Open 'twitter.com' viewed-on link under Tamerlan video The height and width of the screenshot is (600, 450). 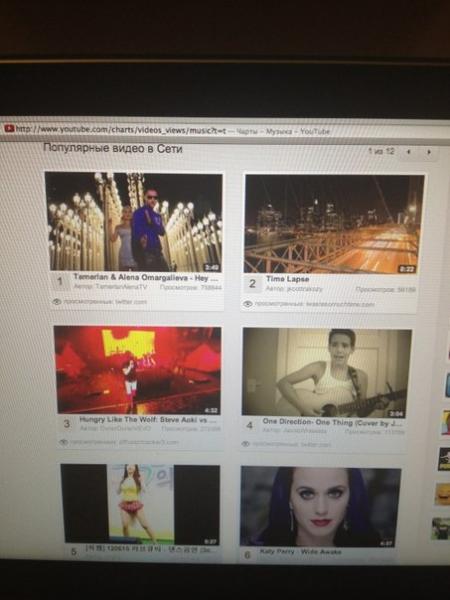point(131,302)
